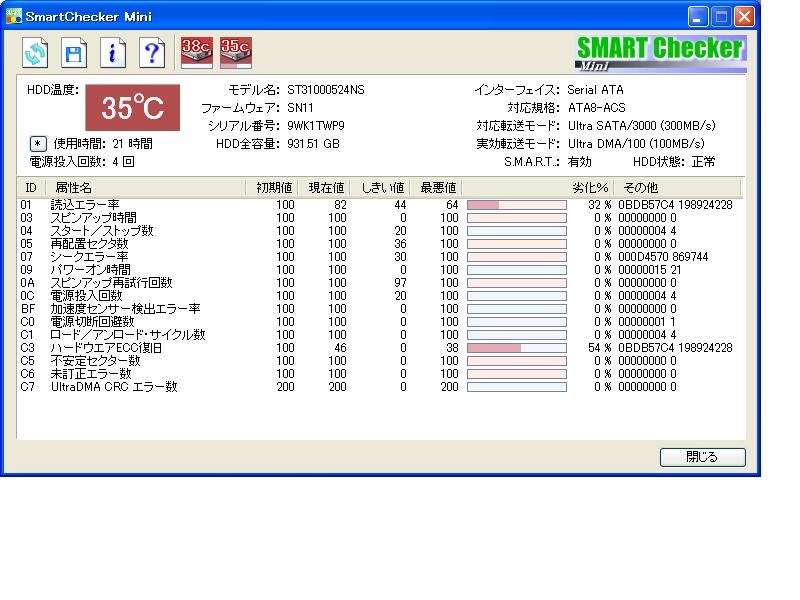Screen dimensions: 800x600
Task: Click the refresh icon in the toolbar
Action: point(36,52)
